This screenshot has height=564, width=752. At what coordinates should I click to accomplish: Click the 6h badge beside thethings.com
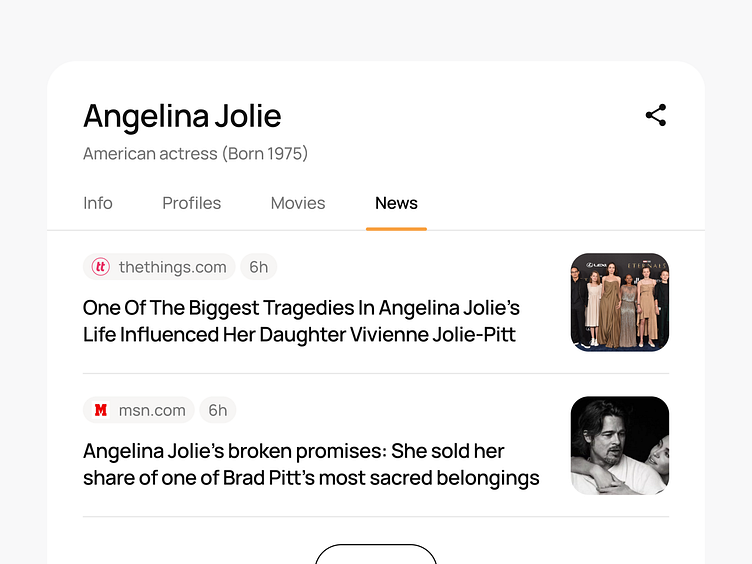[258, 267]
